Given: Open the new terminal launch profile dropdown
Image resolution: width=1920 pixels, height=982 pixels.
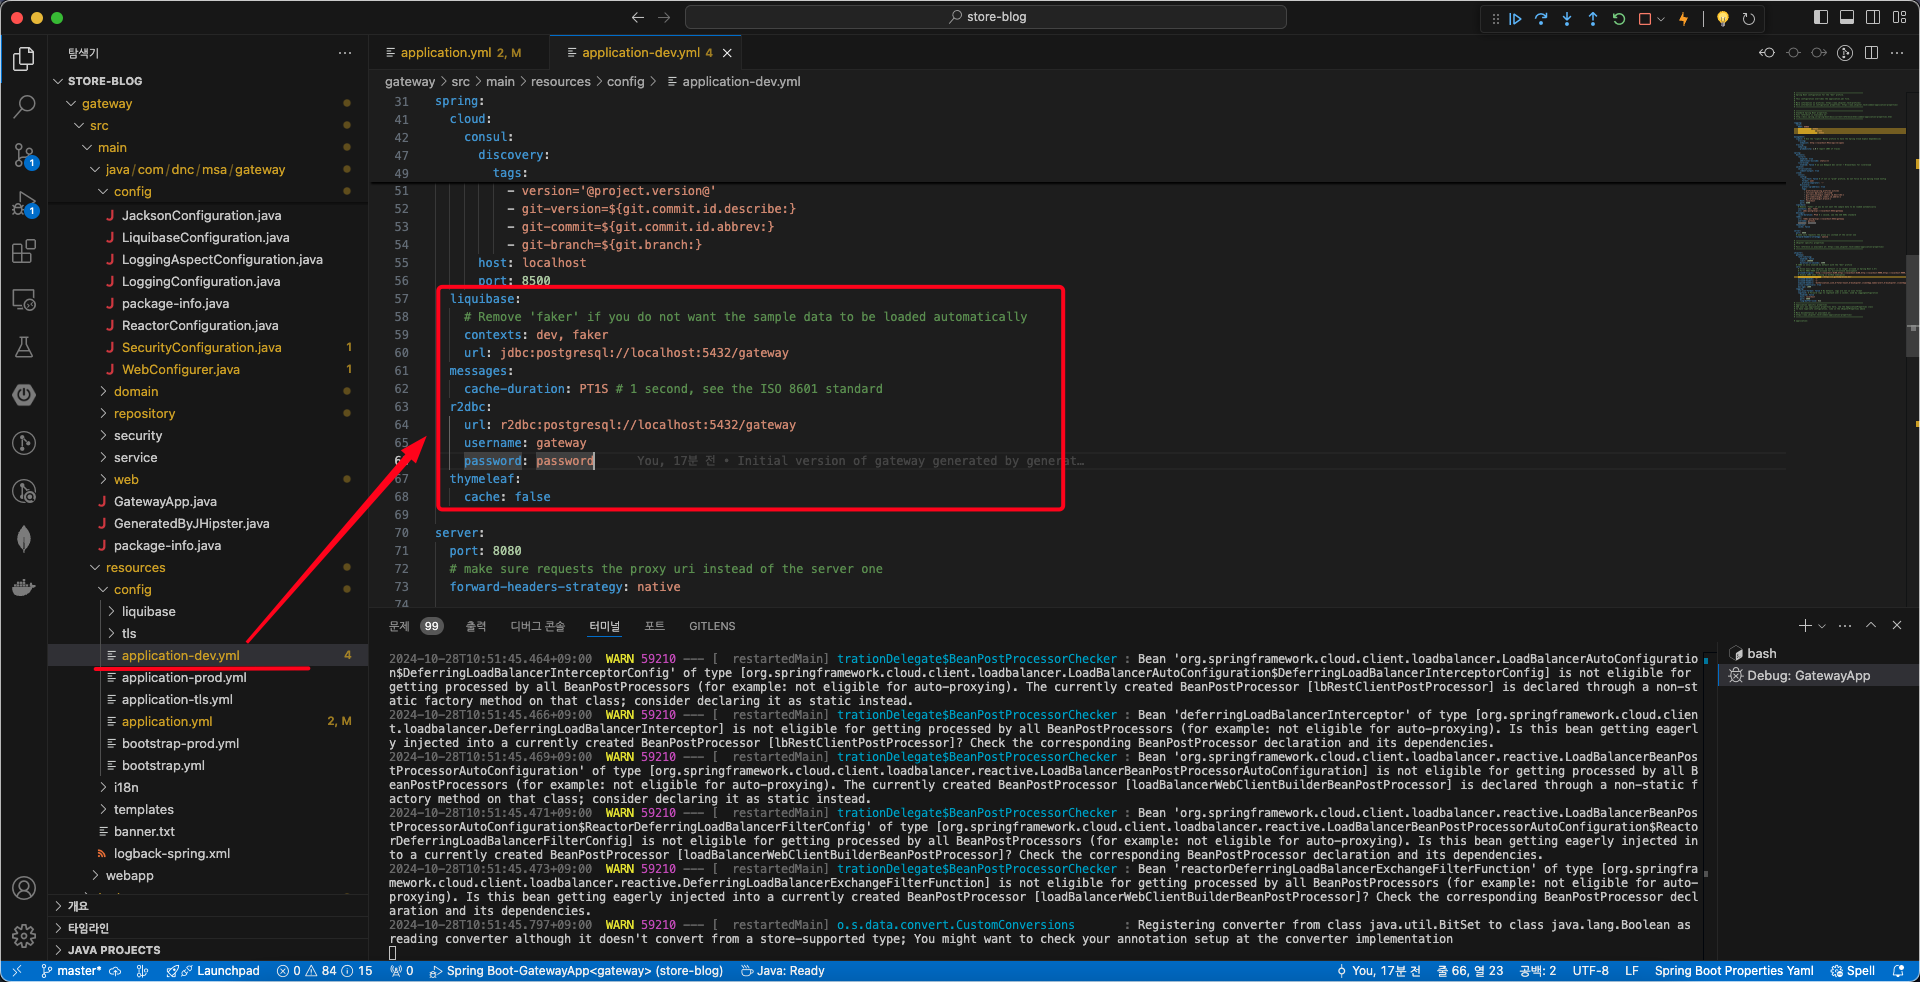Looking at the screenshot, I should tap(1822, 626).
